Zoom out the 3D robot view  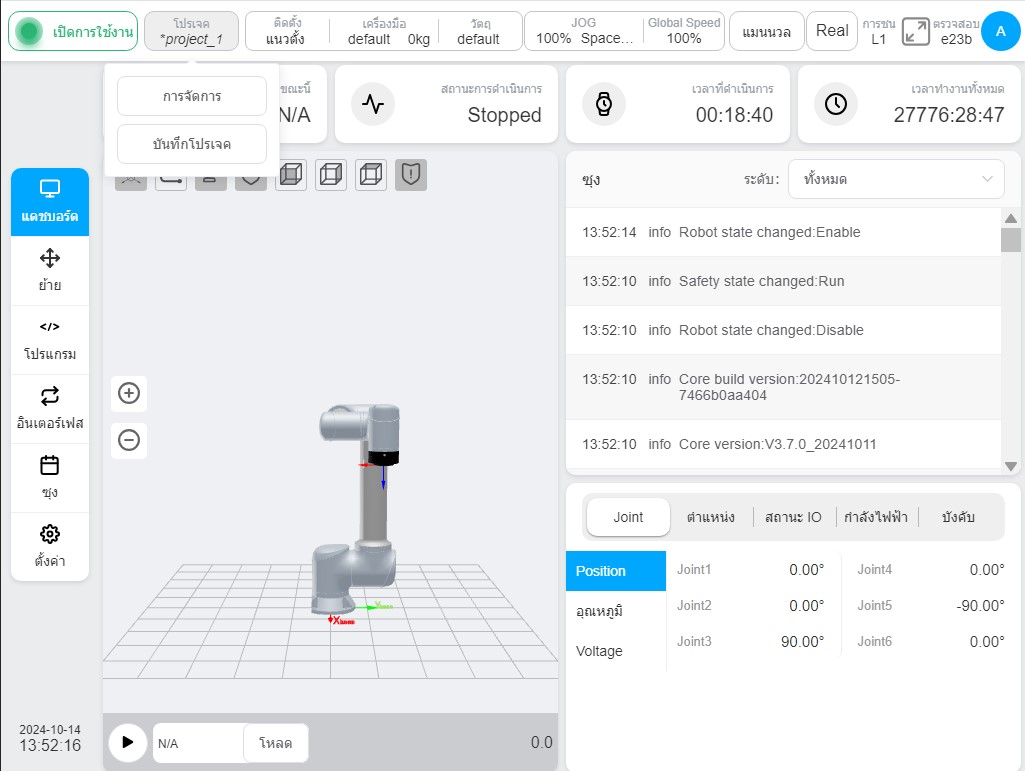coord(129,440)
